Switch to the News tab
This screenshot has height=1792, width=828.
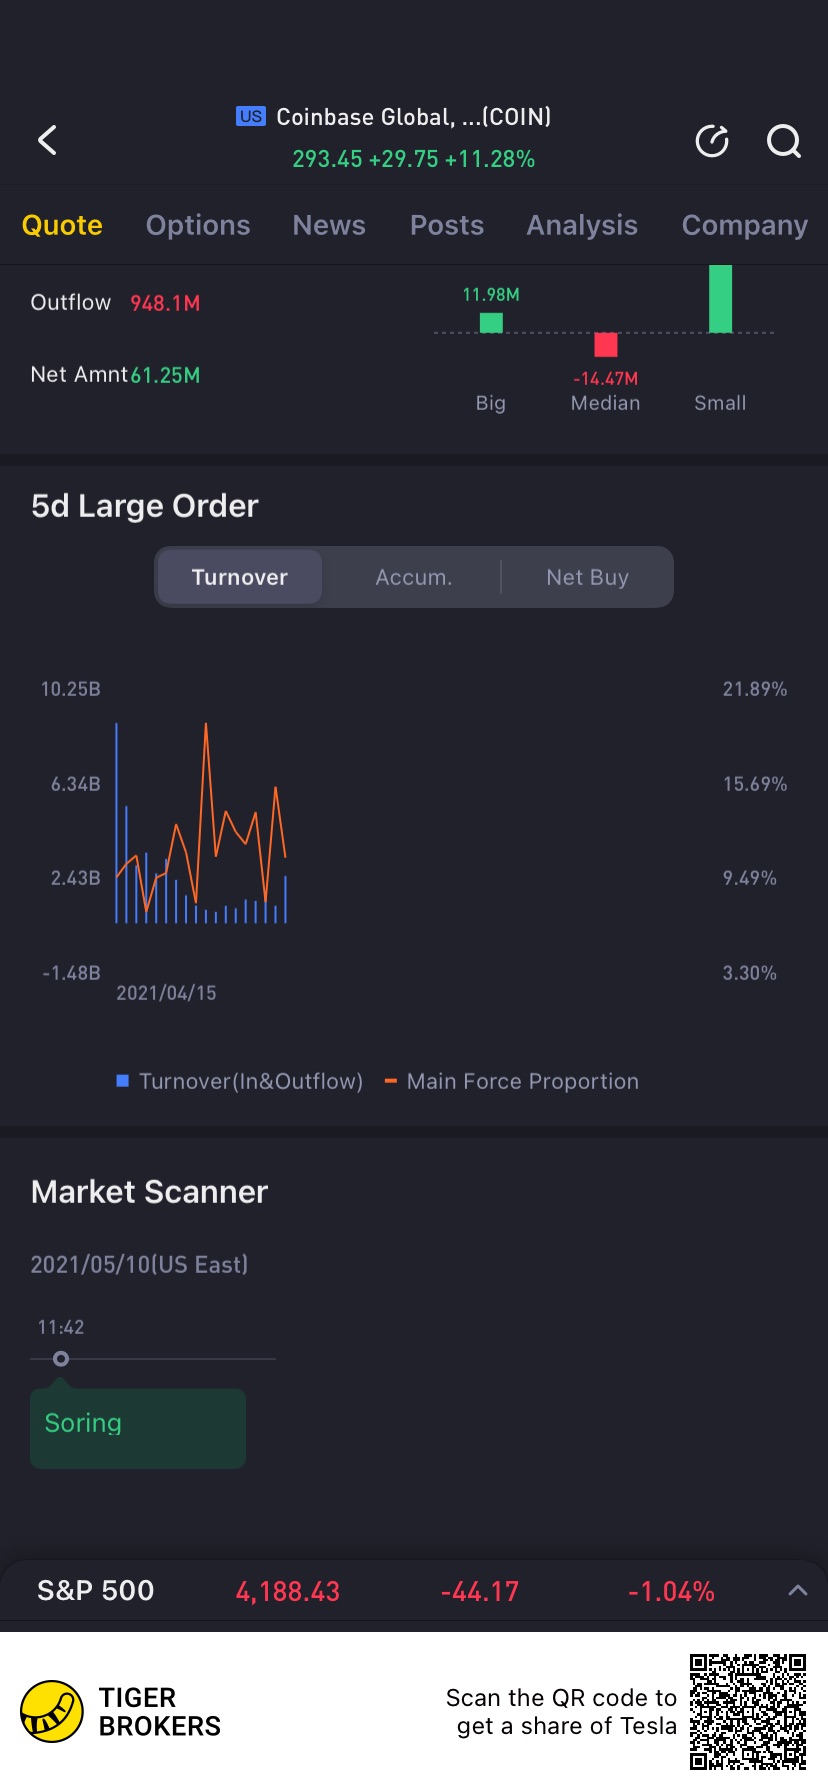coord(329,225)
